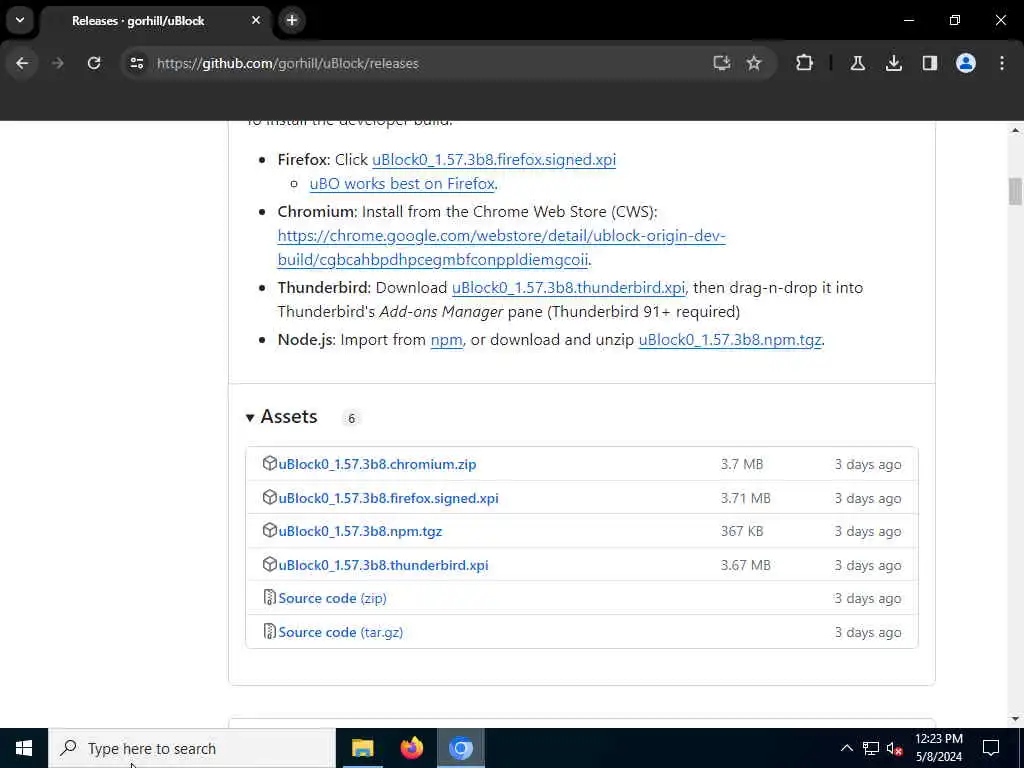Open site information icon in address bar
Image resolution: width=1024 pixels, height=768 pixels.
pyautogui.click(x=136, y=63)
